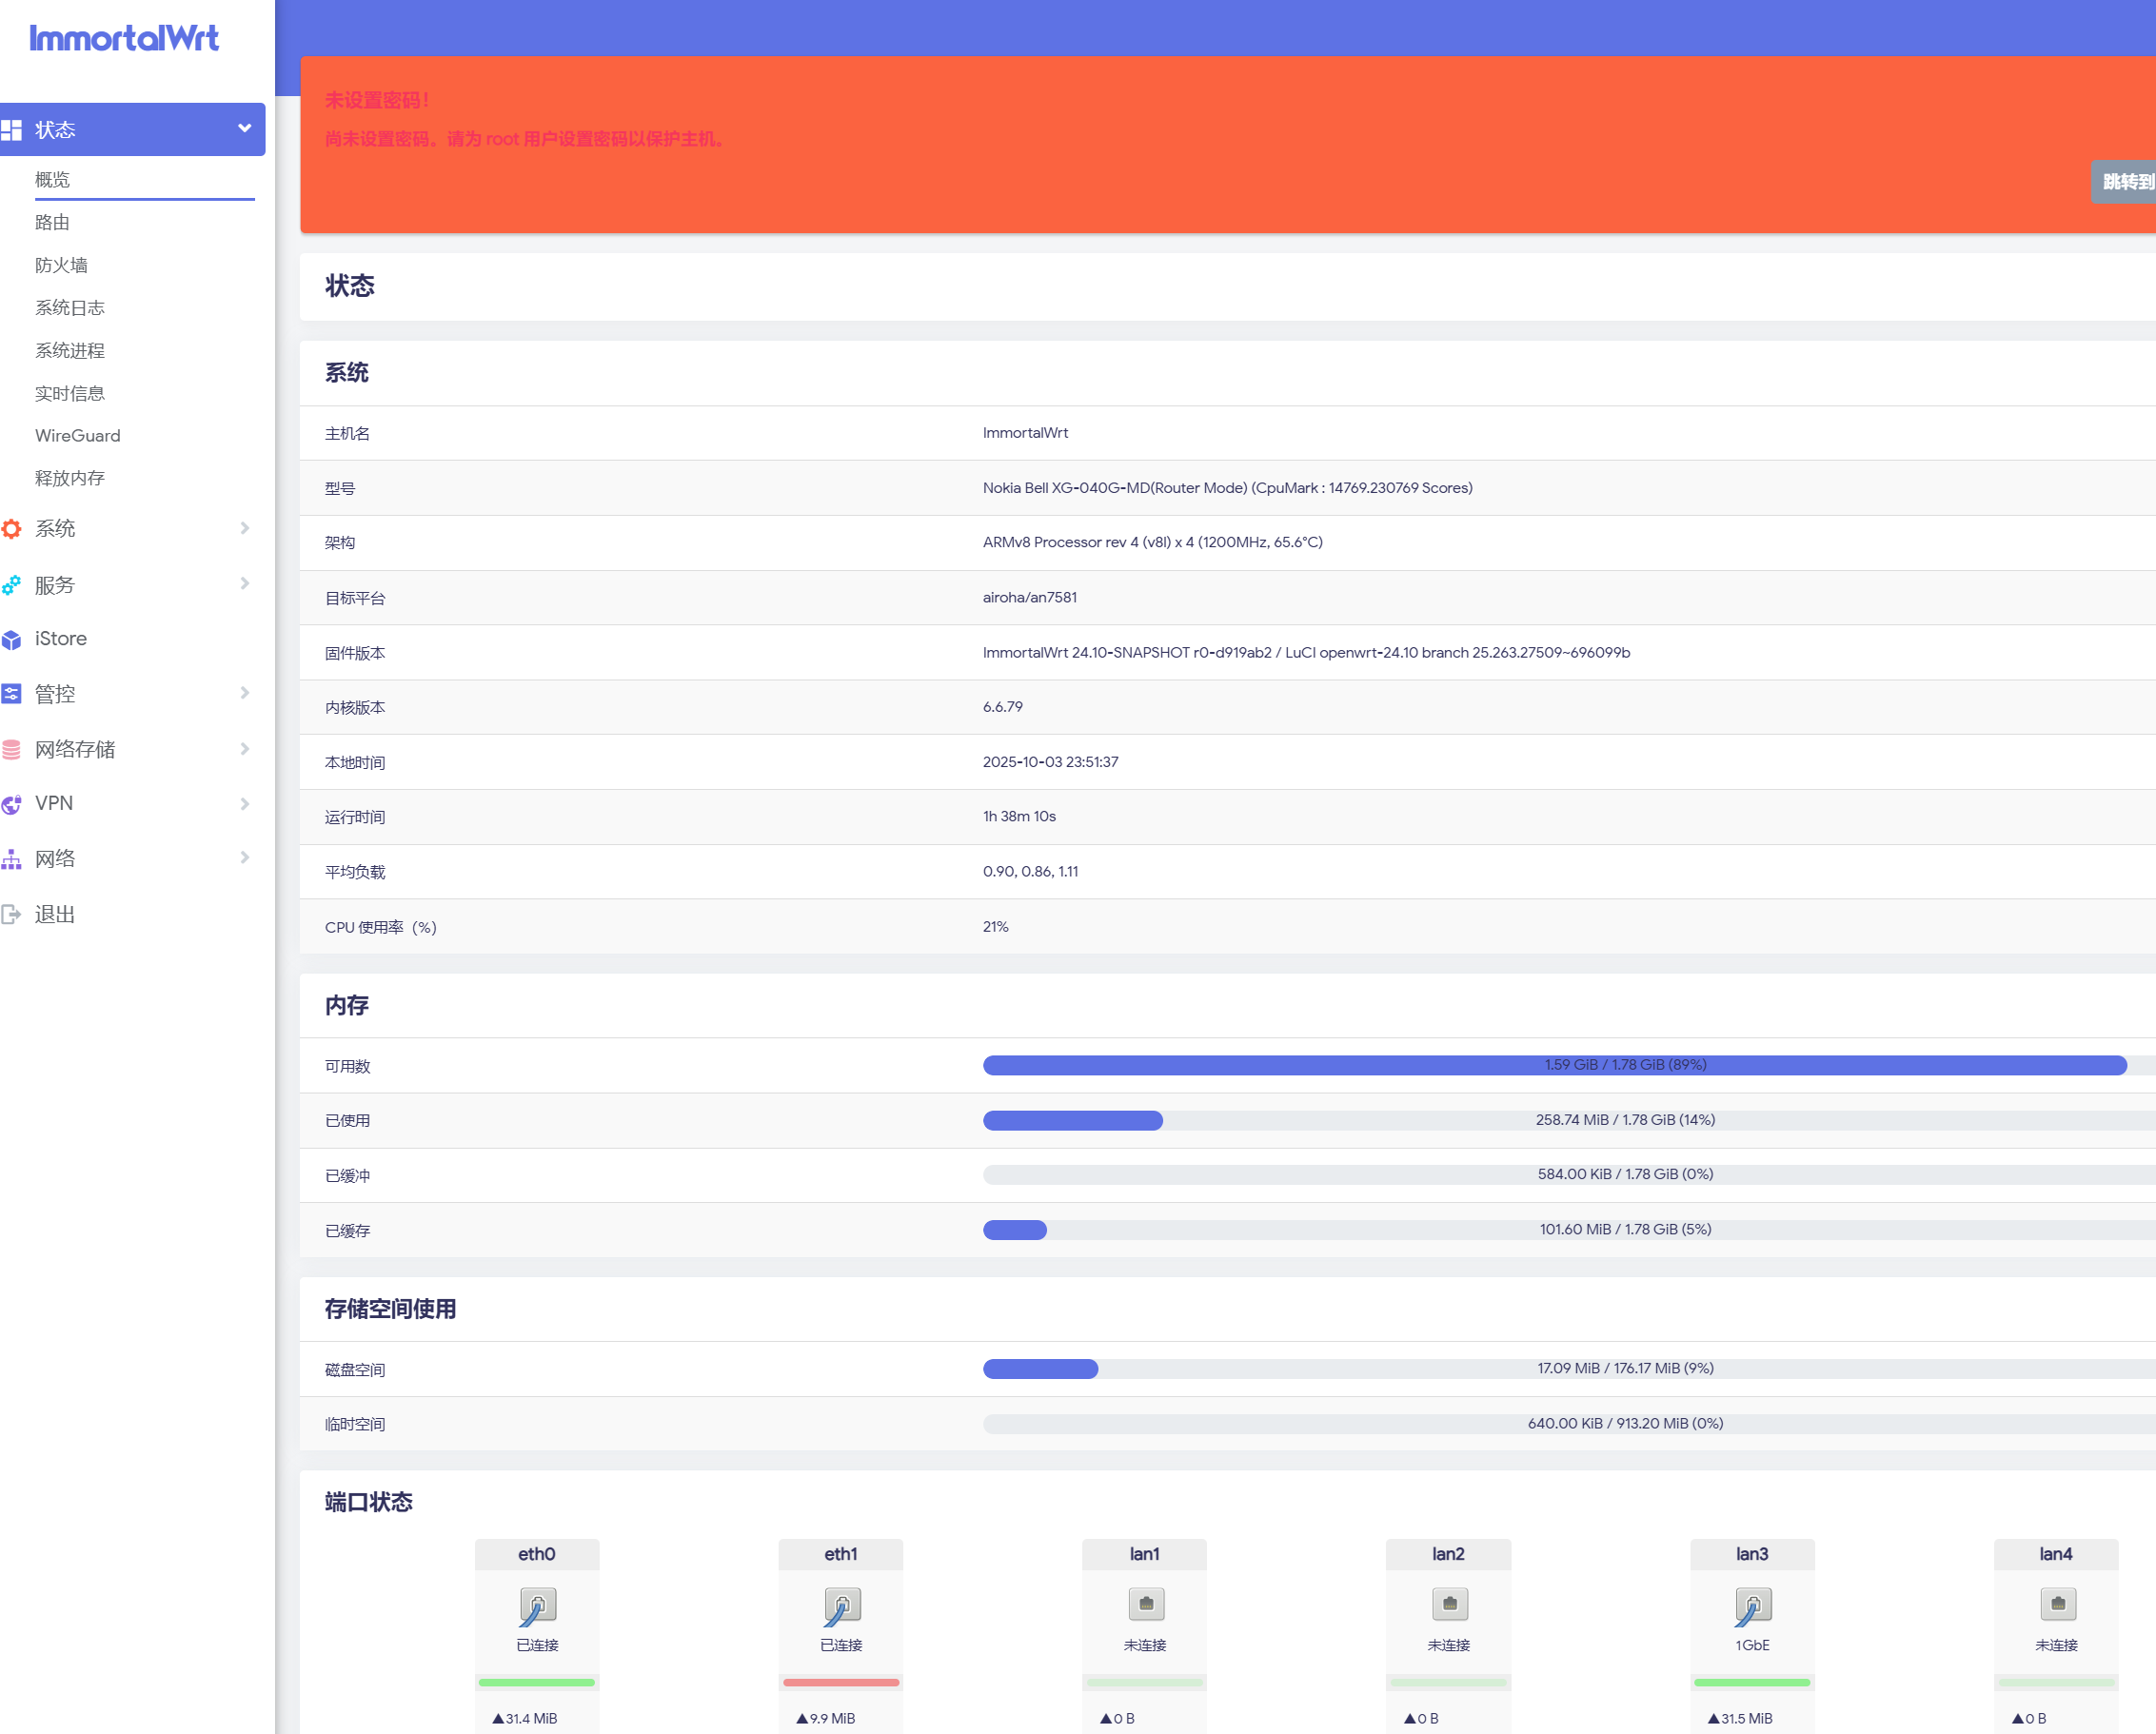Select the WireGuard menu entry
The width and height of the screenshot is (2156, 1734).
click(x=78, y=436)
